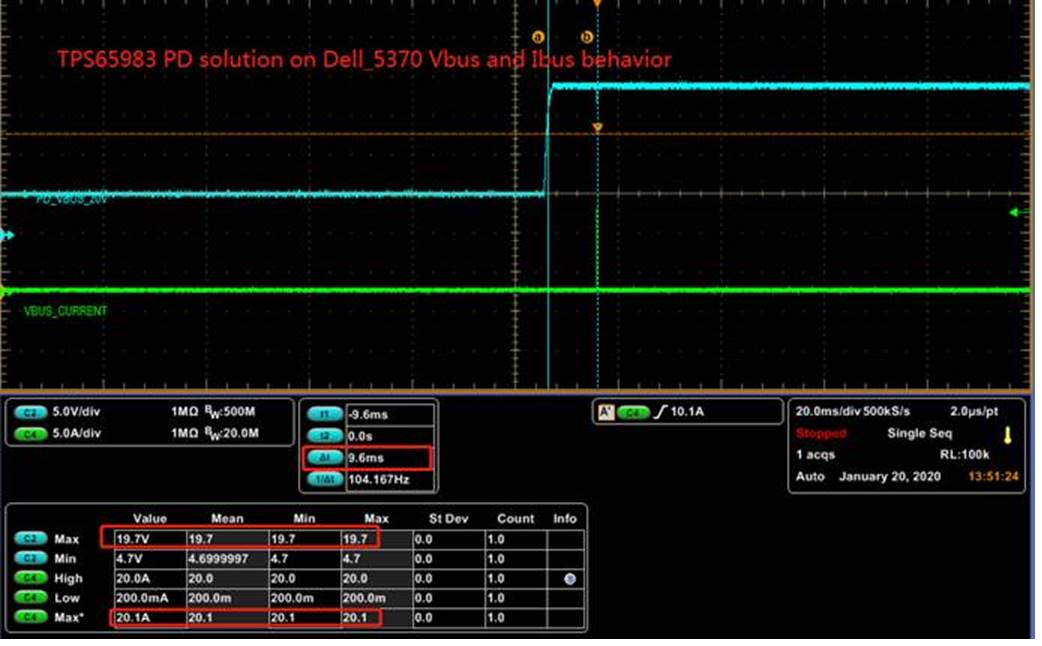Click the BW:20.0M bandwidth readout
This screenshot has height=646, width=1042.
pyautogui.click(x=232, y=435)
